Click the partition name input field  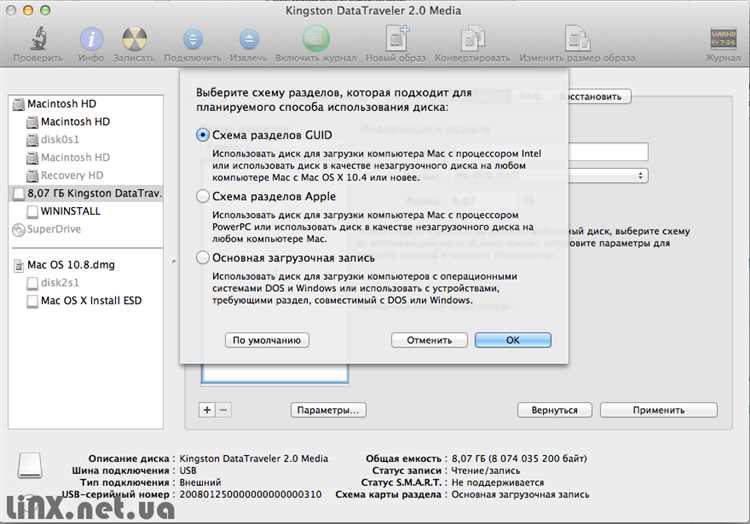pyautogui.click(x=608, y=152)
